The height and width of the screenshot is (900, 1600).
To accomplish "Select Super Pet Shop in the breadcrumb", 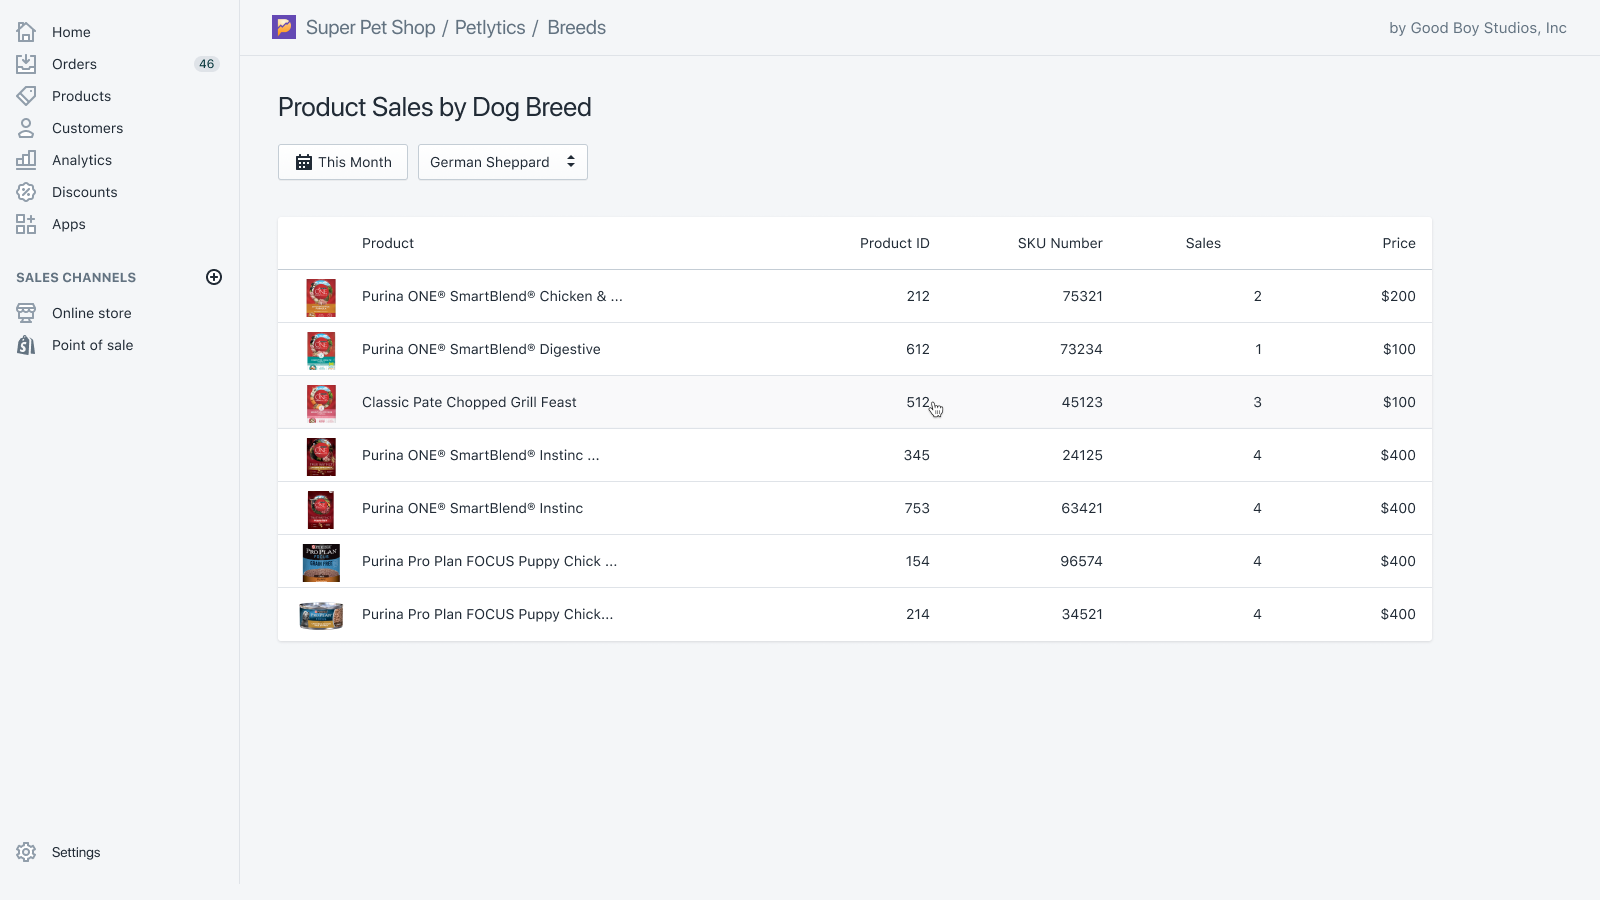I will [371, 27].
